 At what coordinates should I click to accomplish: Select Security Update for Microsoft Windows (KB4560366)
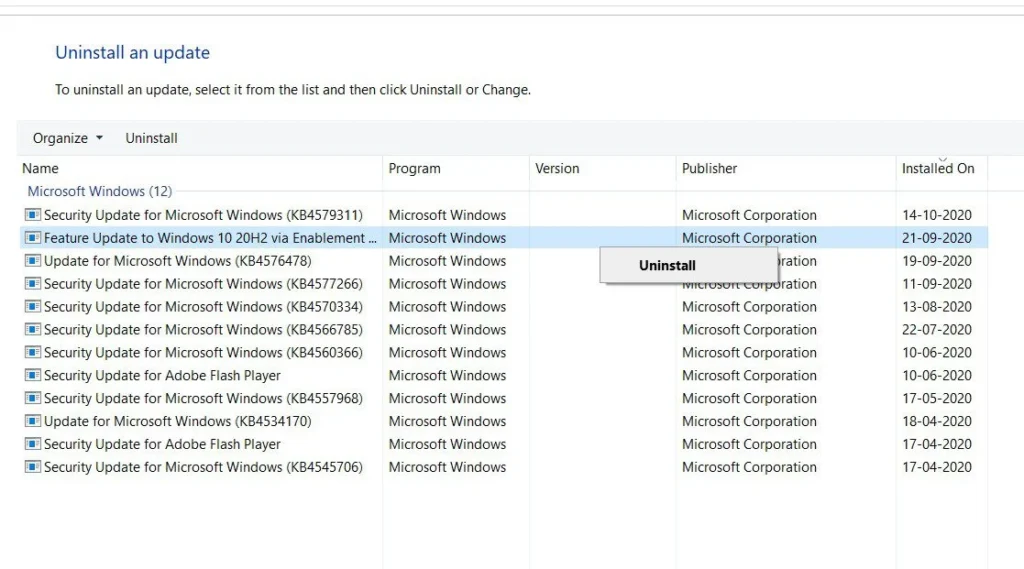click(203, 352)
